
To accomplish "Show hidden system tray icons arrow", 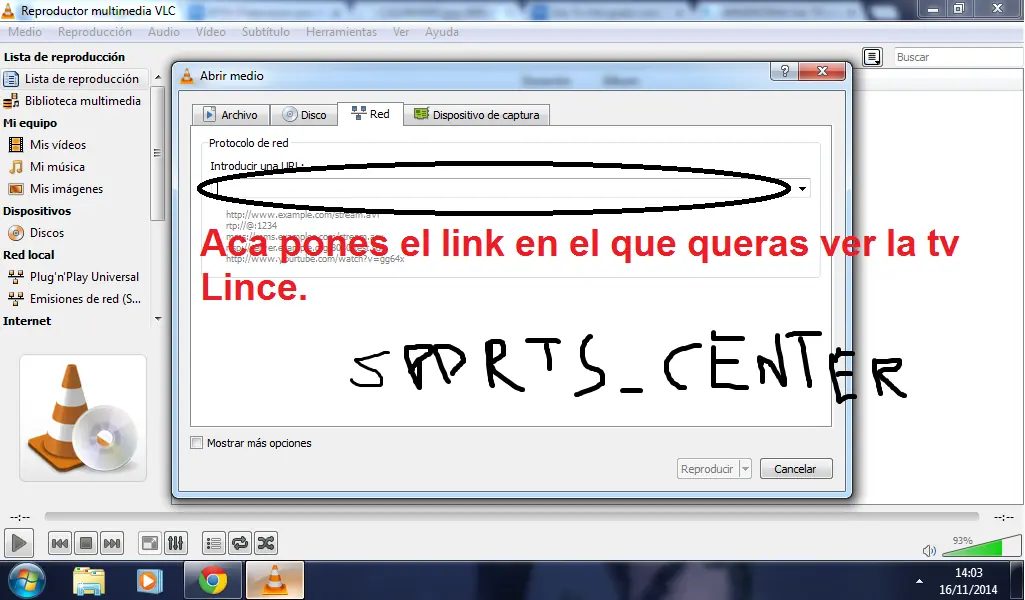I will [919, 581].
